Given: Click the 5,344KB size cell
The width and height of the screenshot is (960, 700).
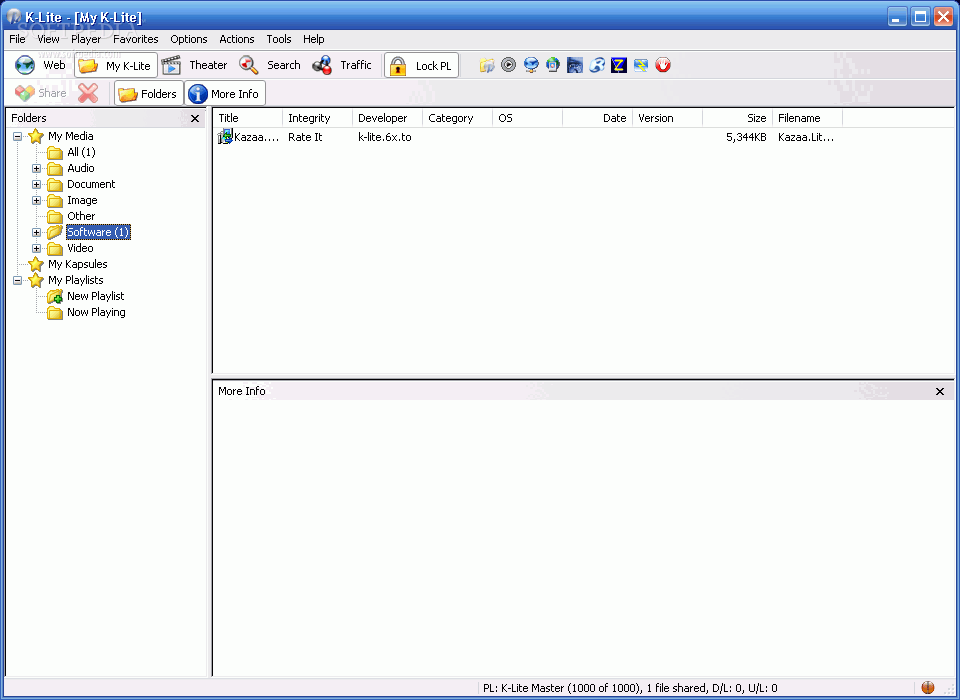Looking at the screenshot, I should 746,137.
